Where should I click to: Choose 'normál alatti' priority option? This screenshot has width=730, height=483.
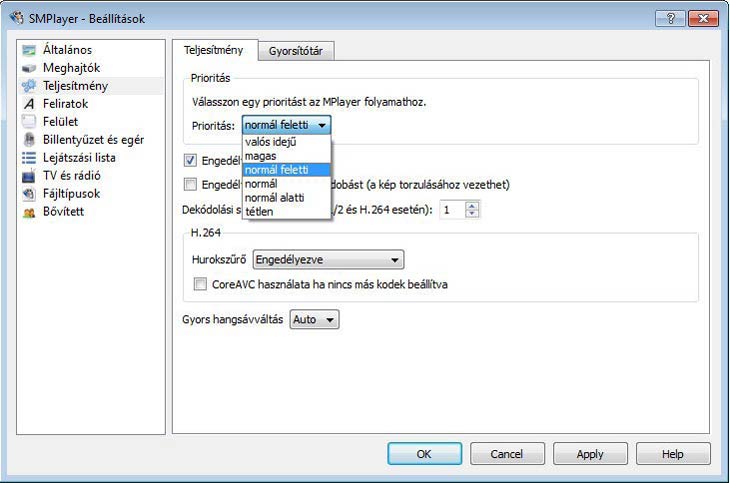point(287,197)
